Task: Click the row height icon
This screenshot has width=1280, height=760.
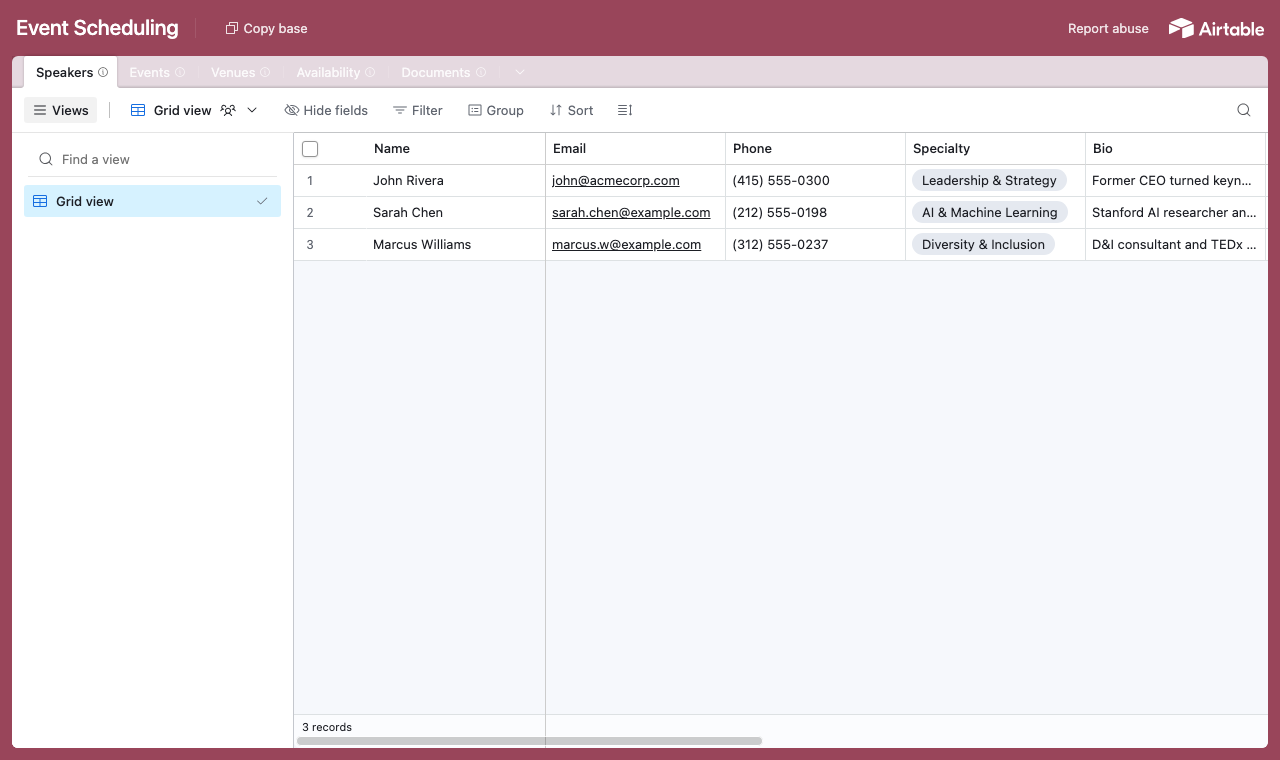Action: click(x=625, y=110)
